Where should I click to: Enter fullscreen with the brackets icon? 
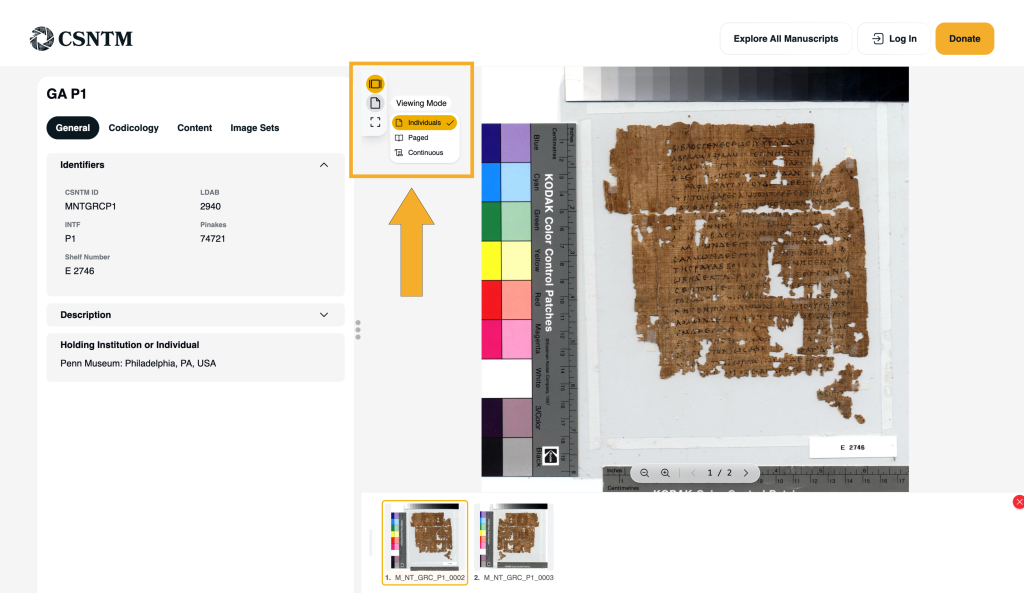tap(375, 122)
